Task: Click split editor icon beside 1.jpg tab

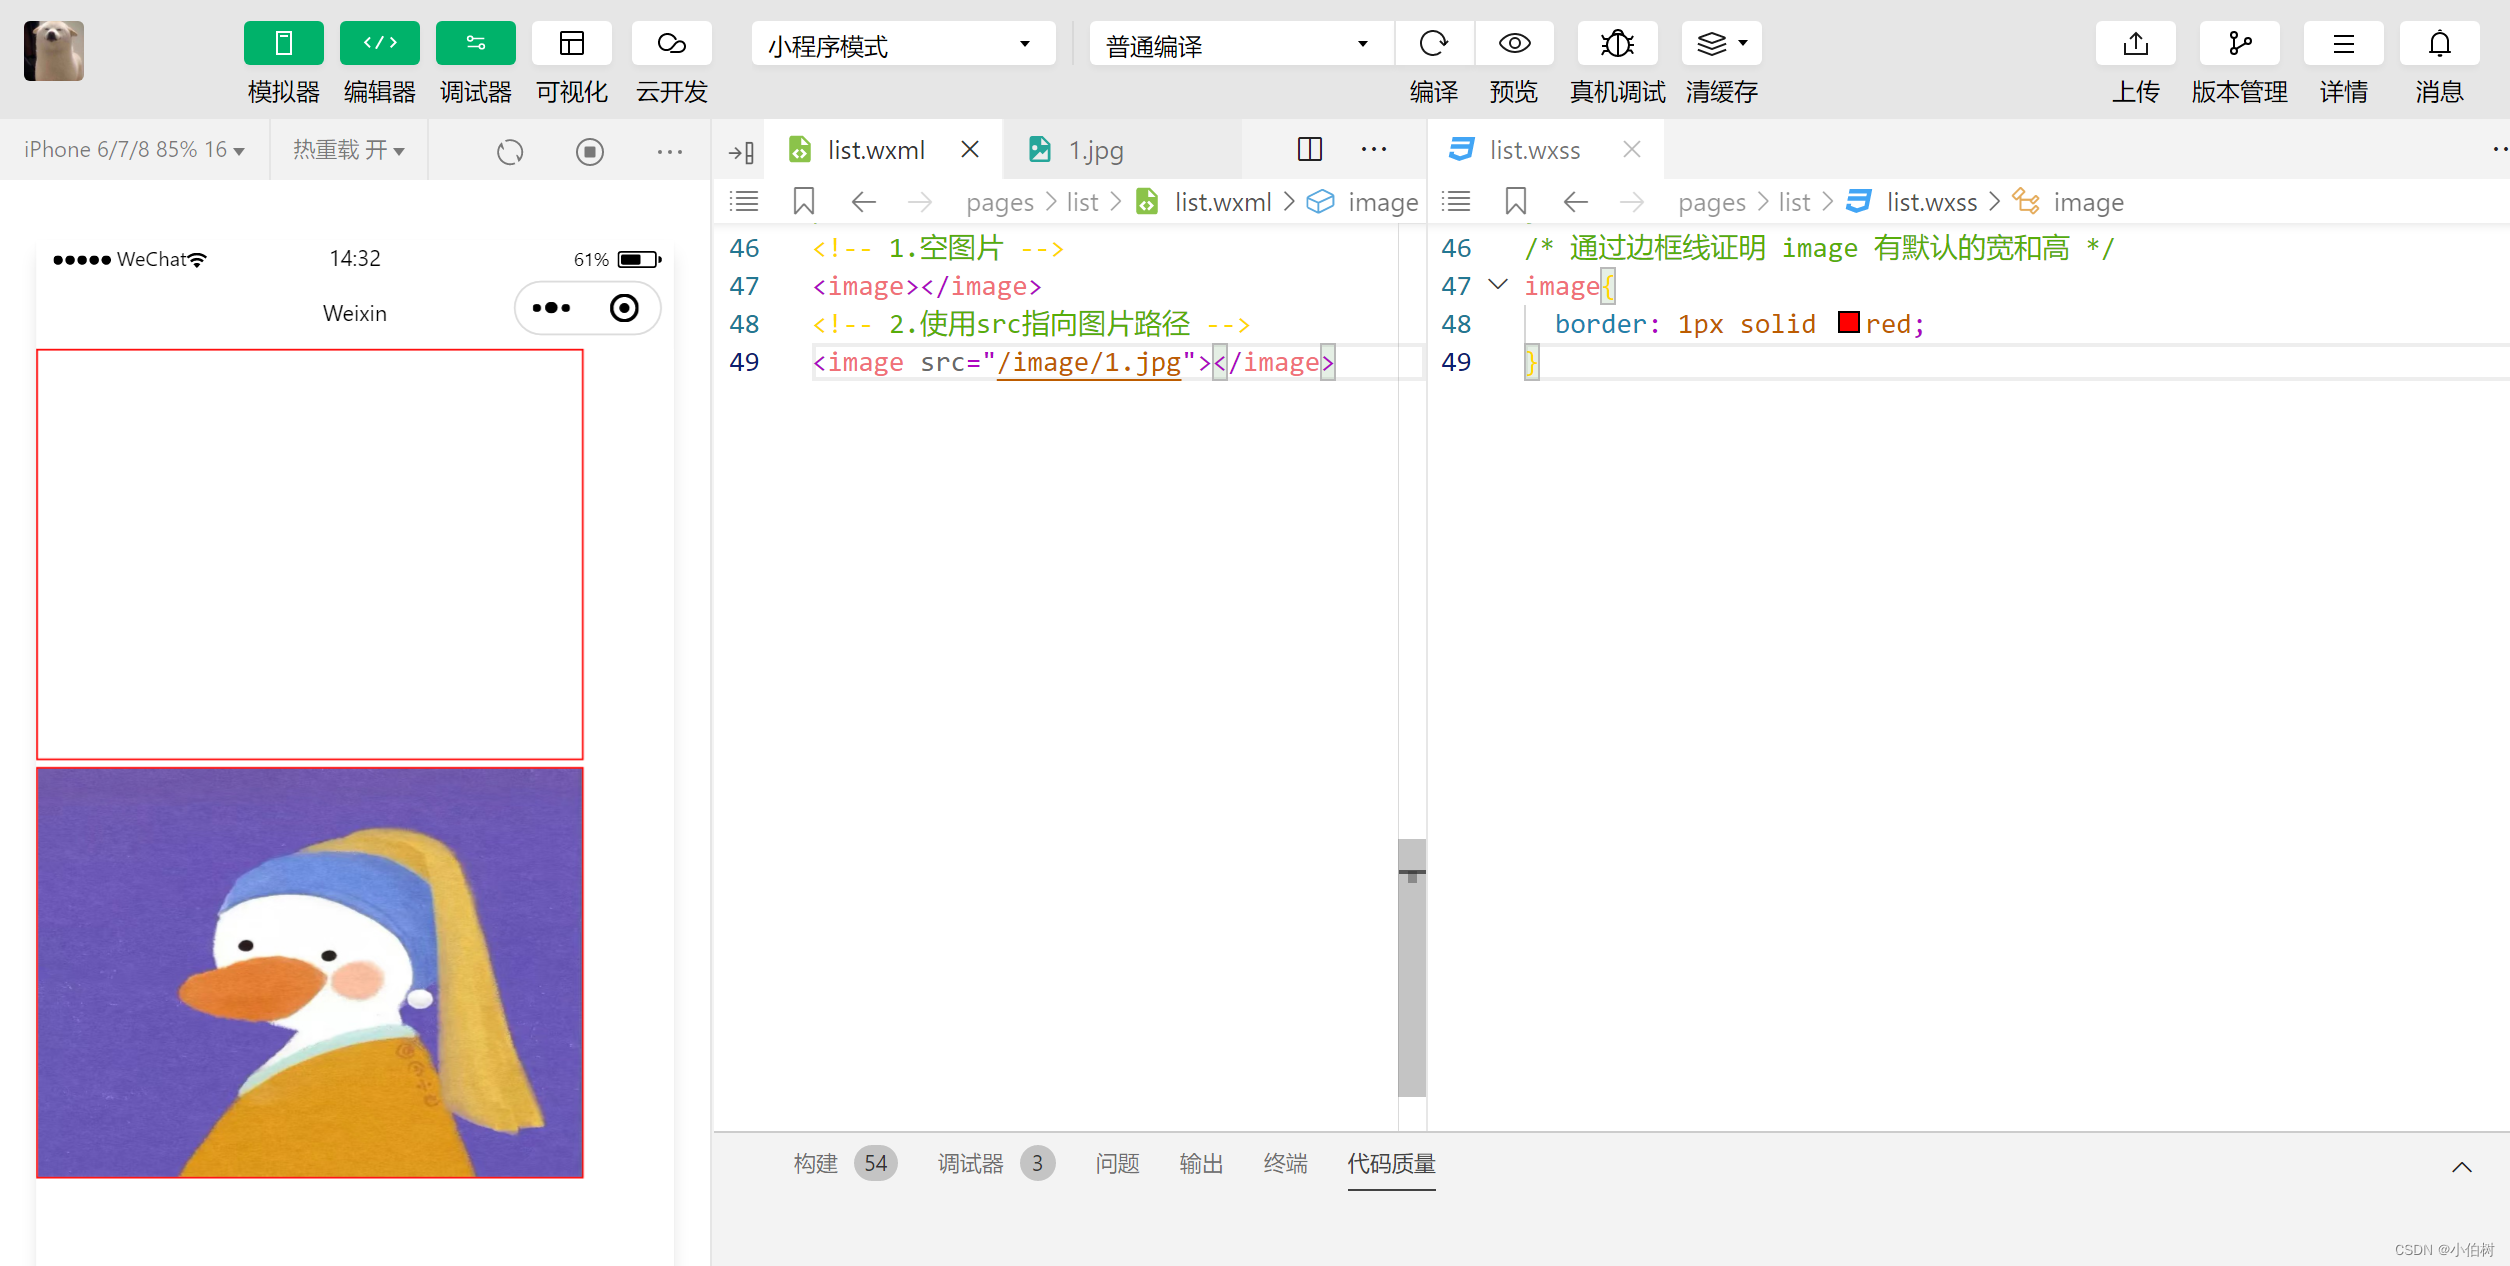Action: (x=1309, y=150)
